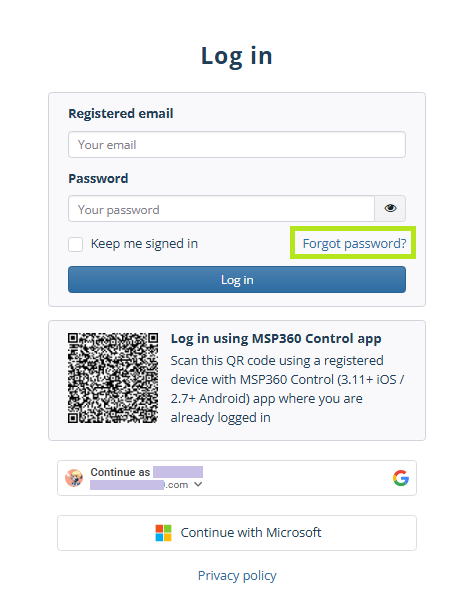Click the Password field label
The width and height of the screenshot is (460, 613).
pos(98,179)
